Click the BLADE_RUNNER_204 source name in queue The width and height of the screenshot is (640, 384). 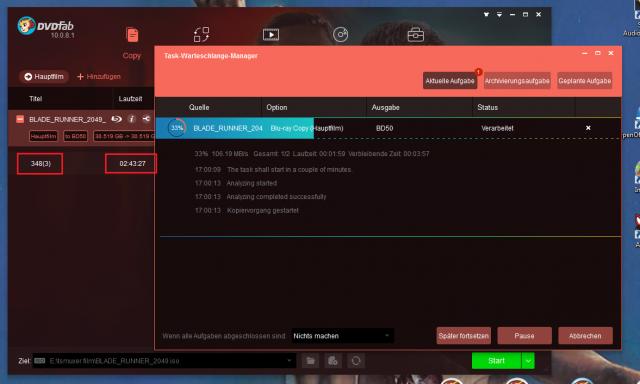pyautogui.click(x=228, y=128)
